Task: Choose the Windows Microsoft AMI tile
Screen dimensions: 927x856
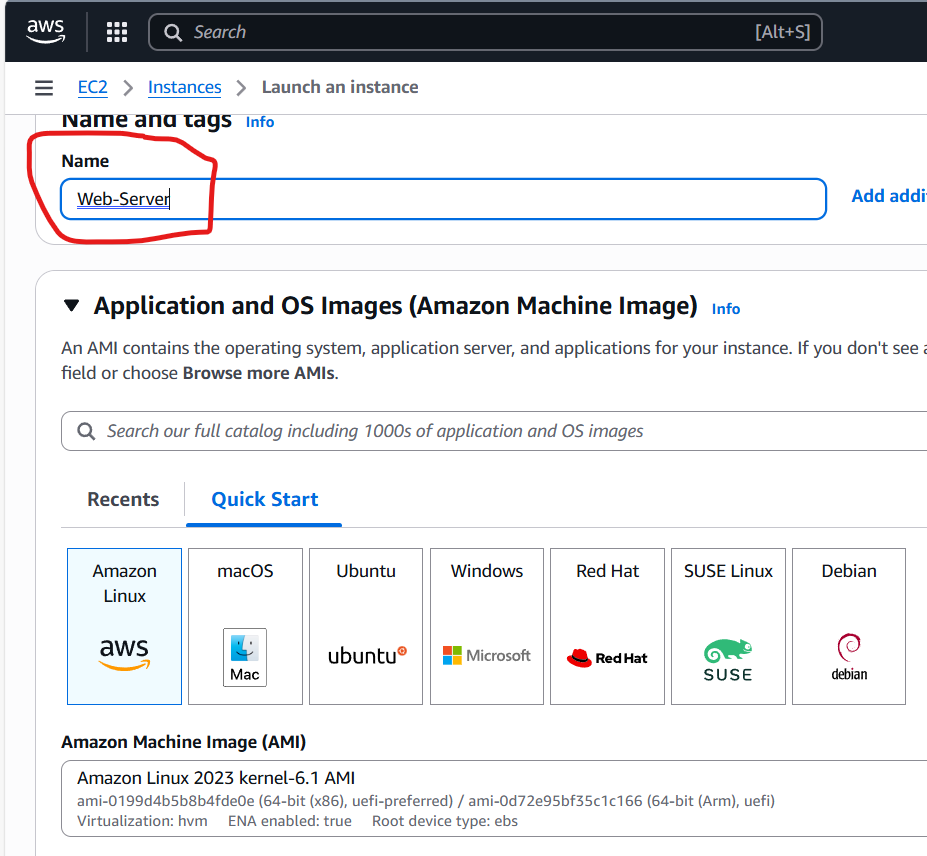Action: tap(487, 626)
